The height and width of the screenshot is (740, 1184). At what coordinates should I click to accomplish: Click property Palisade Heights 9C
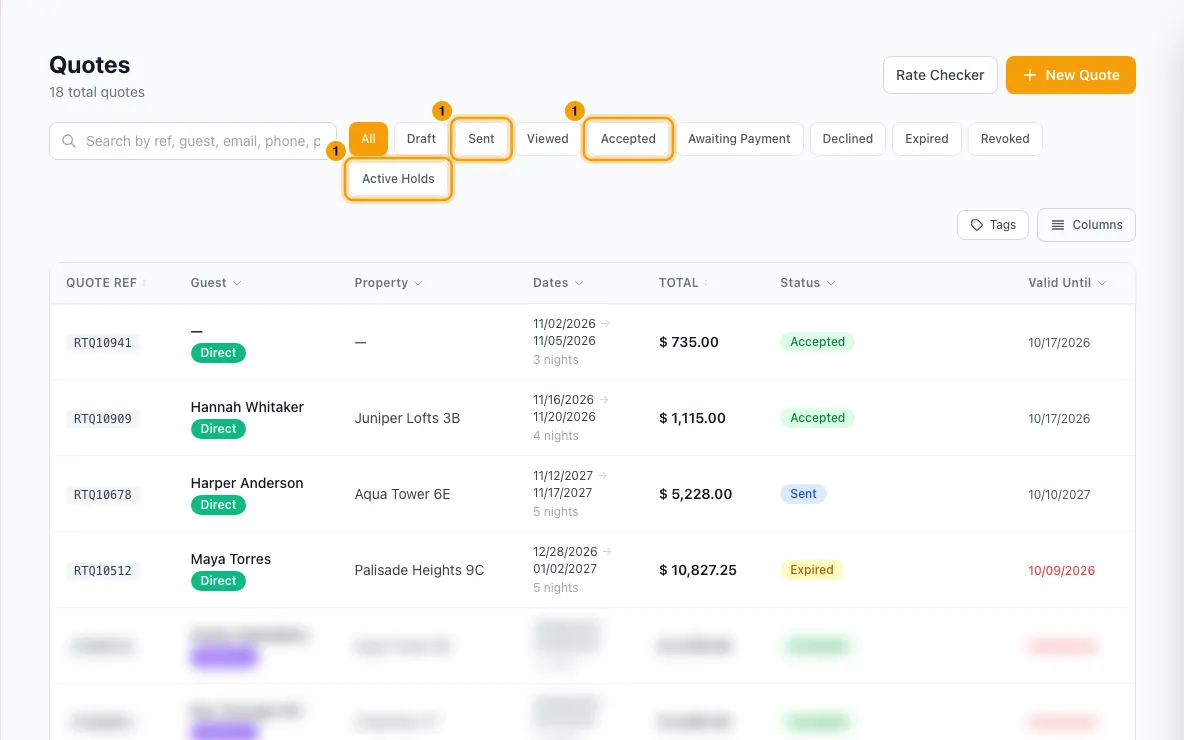pyautogui.click(x=419, y=570)
